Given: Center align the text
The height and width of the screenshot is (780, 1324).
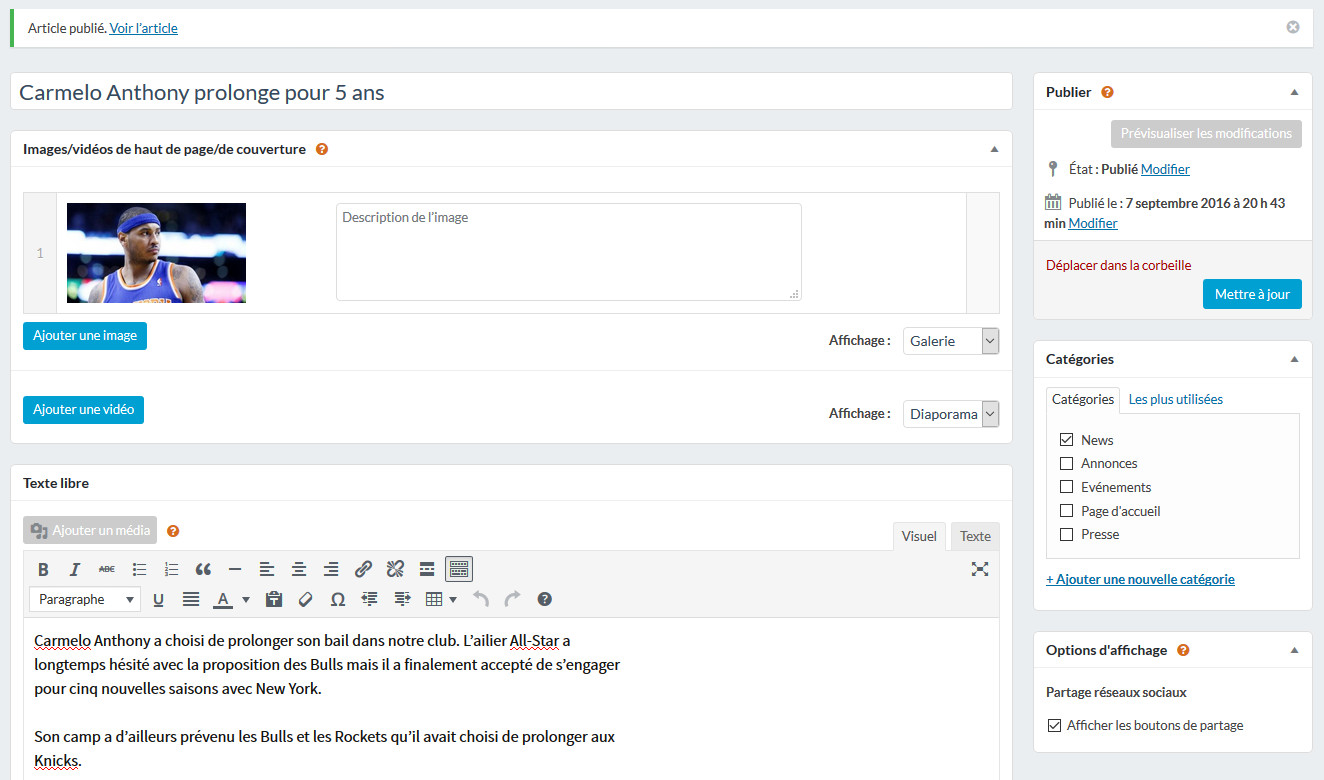Looking at the screenshot, I should click(x=299, y=569).
